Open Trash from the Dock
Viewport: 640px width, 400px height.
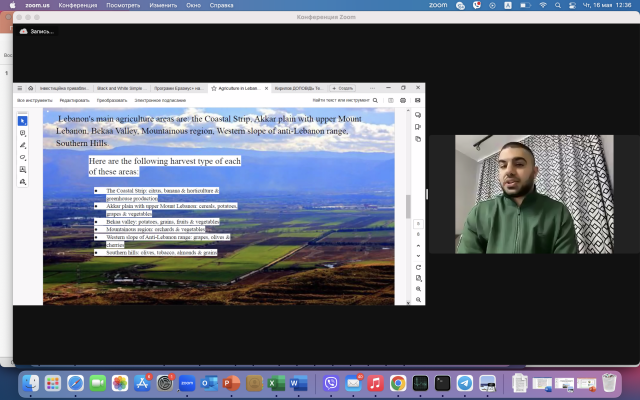(609, 383)
